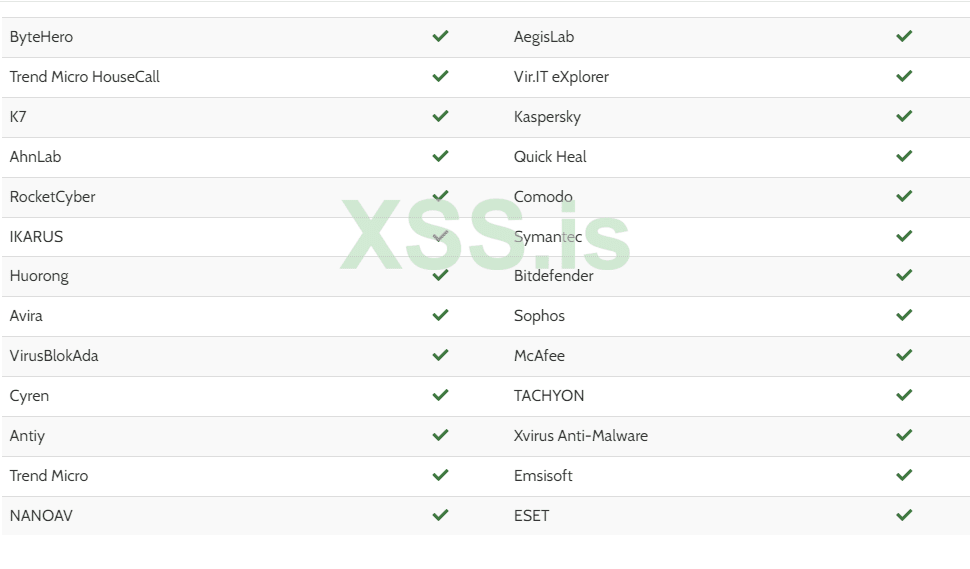Select the Huorong row label

click(x=39, y=276)
